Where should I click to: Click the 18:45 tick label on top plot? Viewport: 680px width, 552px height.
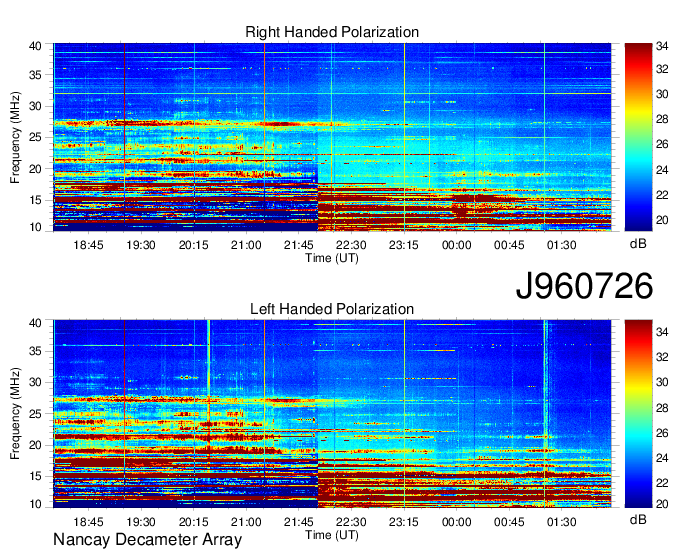coord(88,245)
